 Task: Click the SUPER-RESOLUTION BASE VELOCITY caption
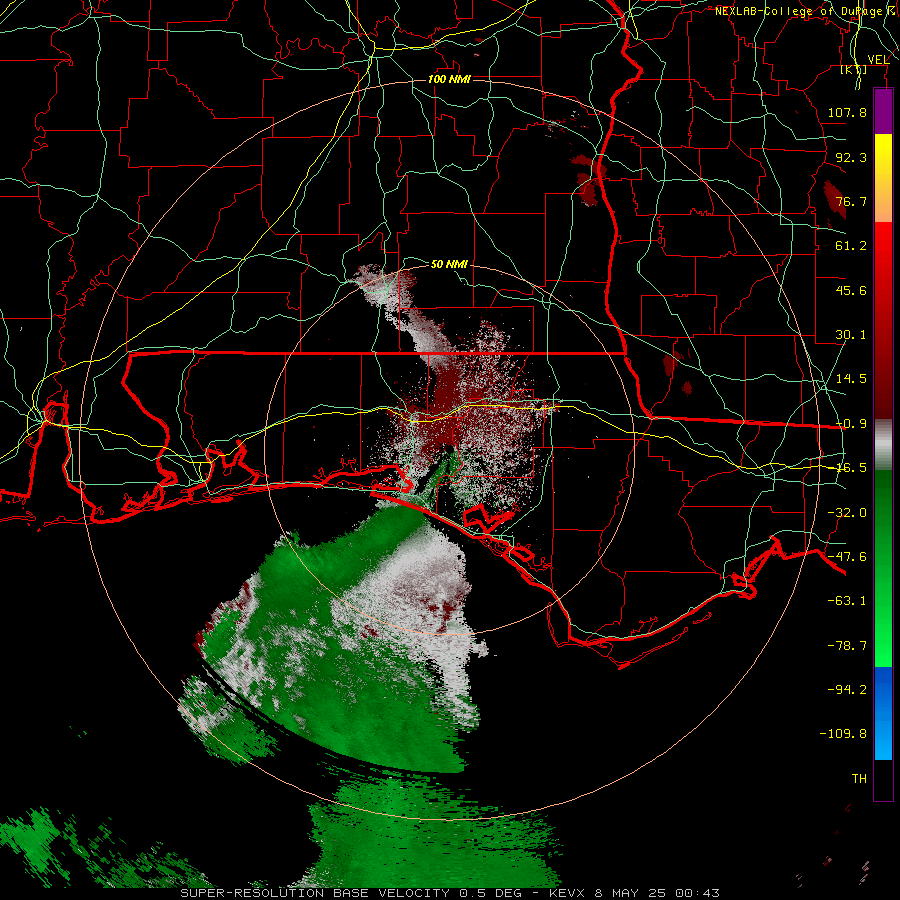point(317,893)
